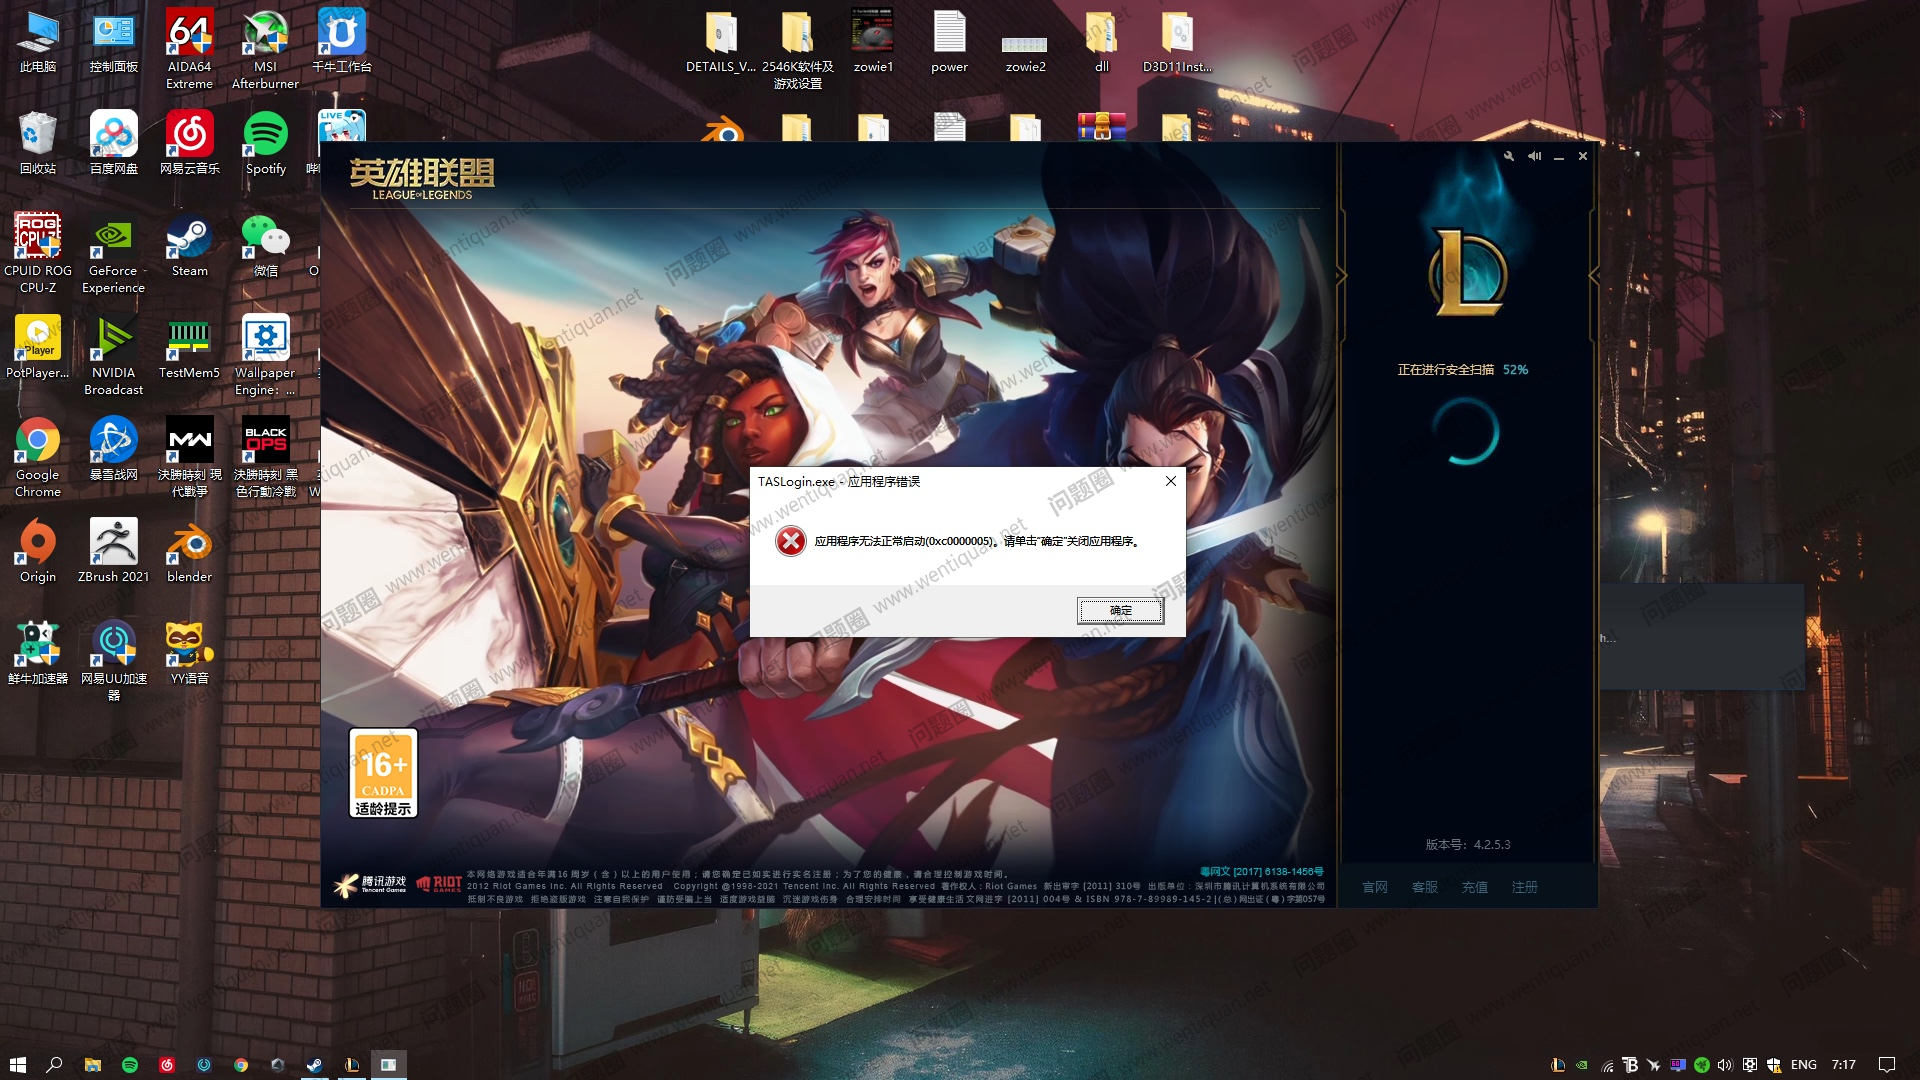This screenshot has width=1920, height=1080.
Task: Collapse panel with left edge arrow
Action: pyautogui.click(x=1341, y=275)
